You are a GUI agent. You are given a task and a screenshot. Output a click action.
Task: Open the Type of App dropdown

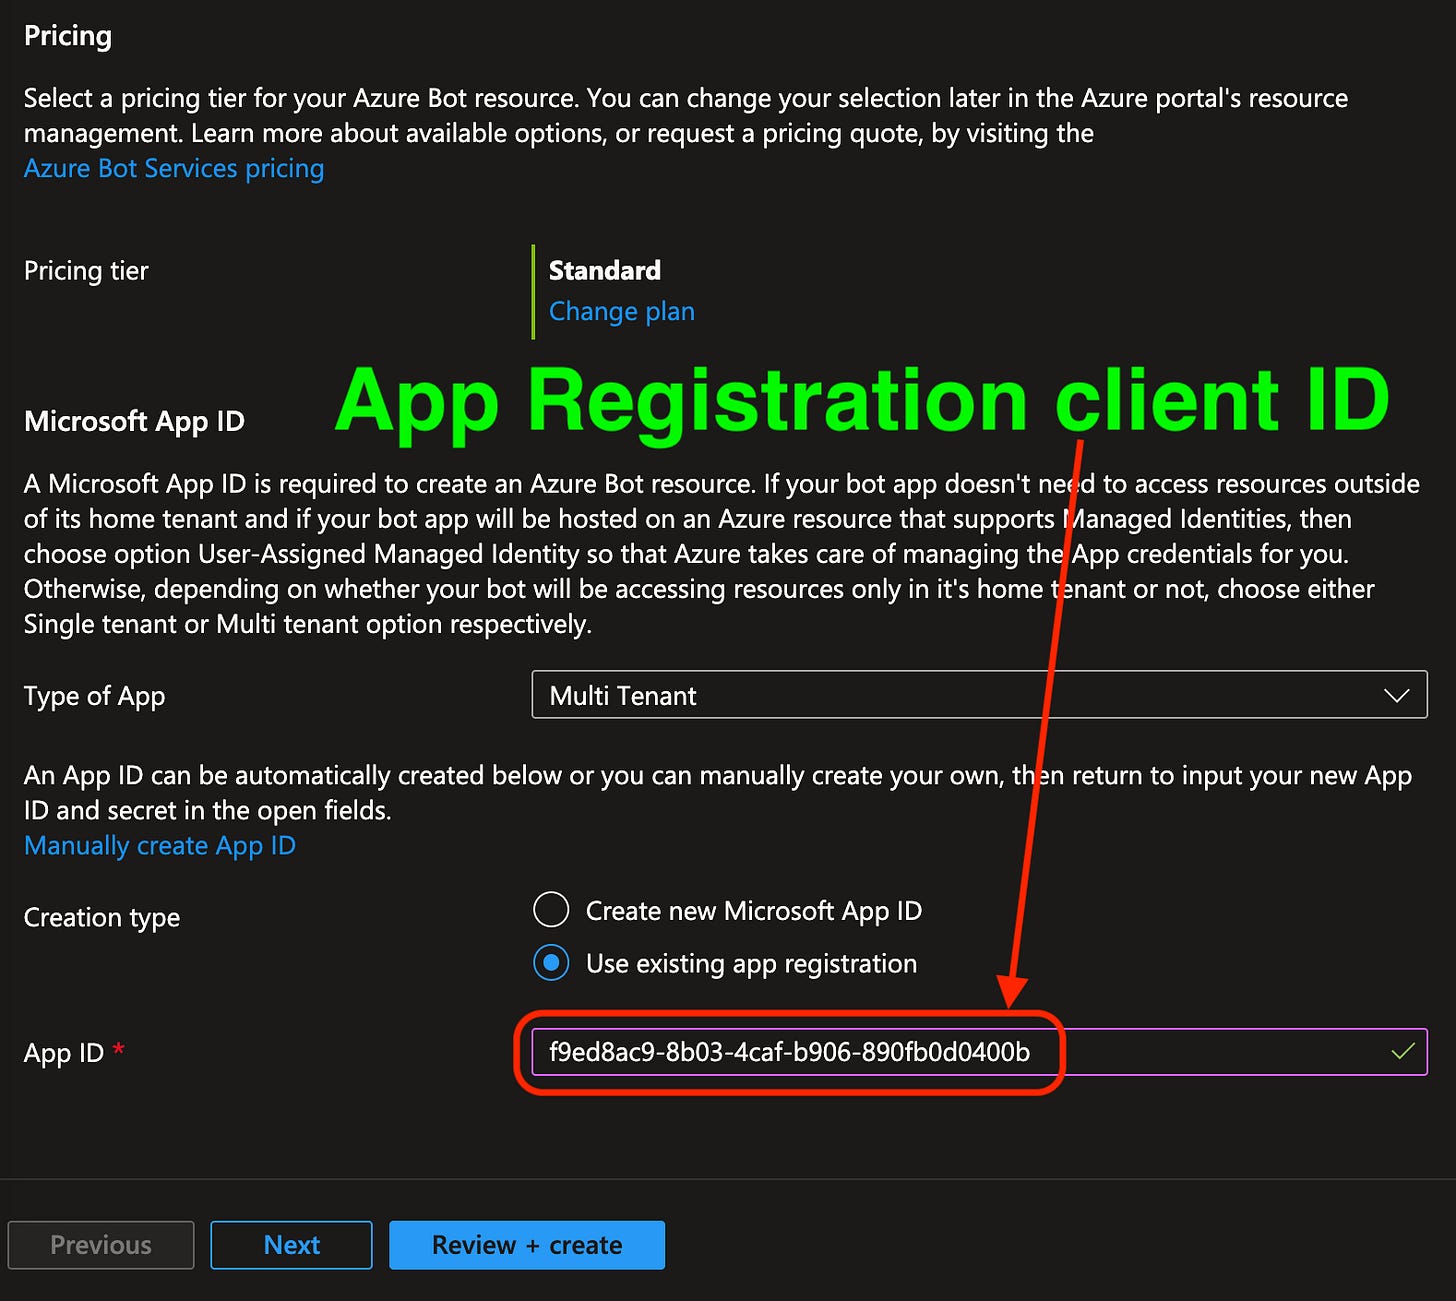pyautogui.click(x=979, y=695)
